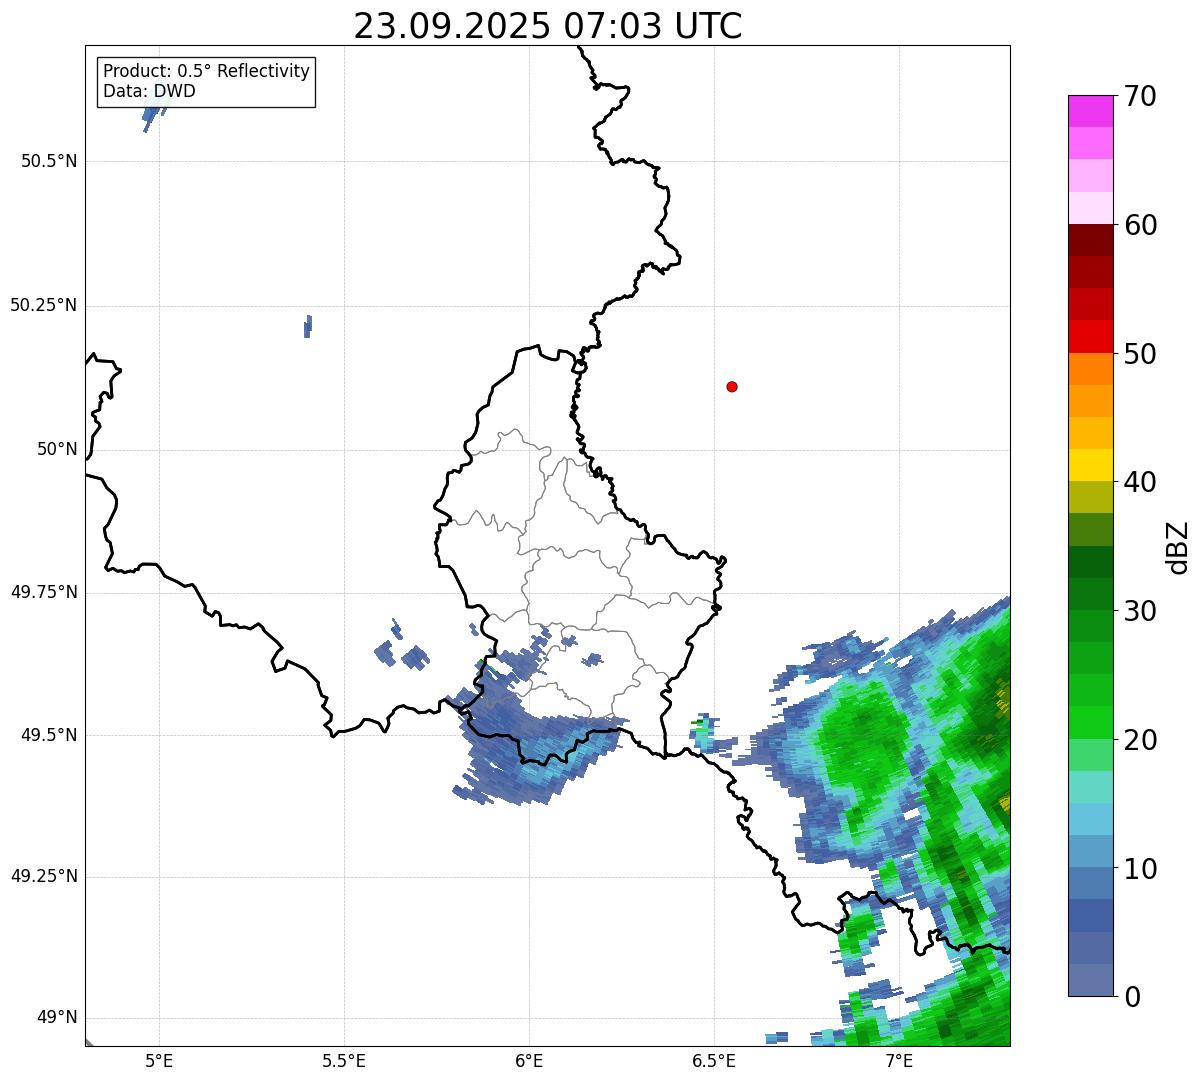Click the 49.75°N latitude label

coord(44,592)
